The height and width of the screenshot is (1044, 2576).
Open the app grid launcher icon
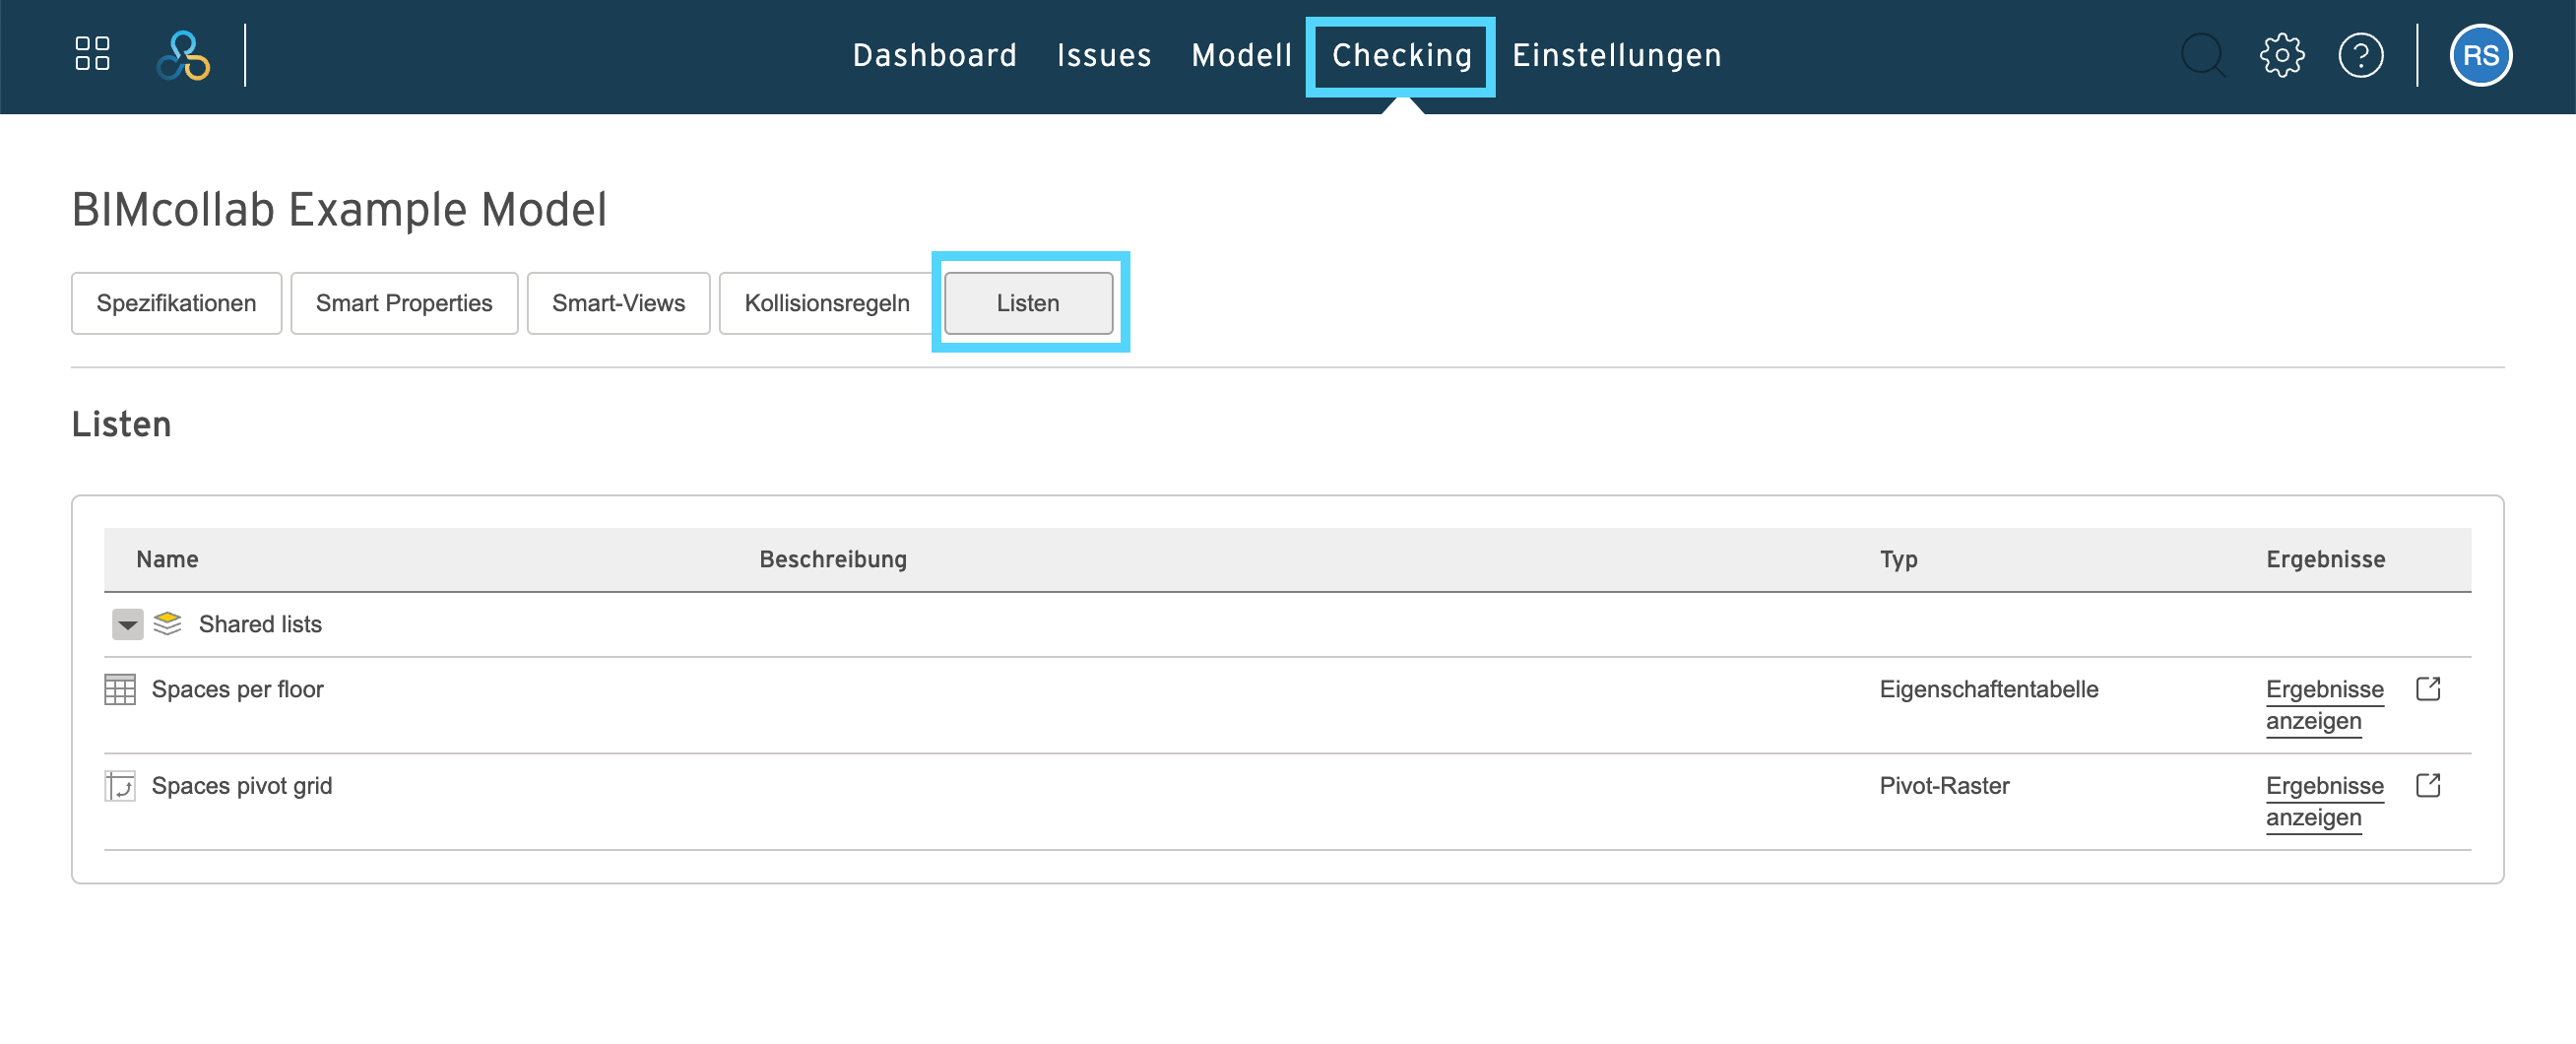coord(92,54)
